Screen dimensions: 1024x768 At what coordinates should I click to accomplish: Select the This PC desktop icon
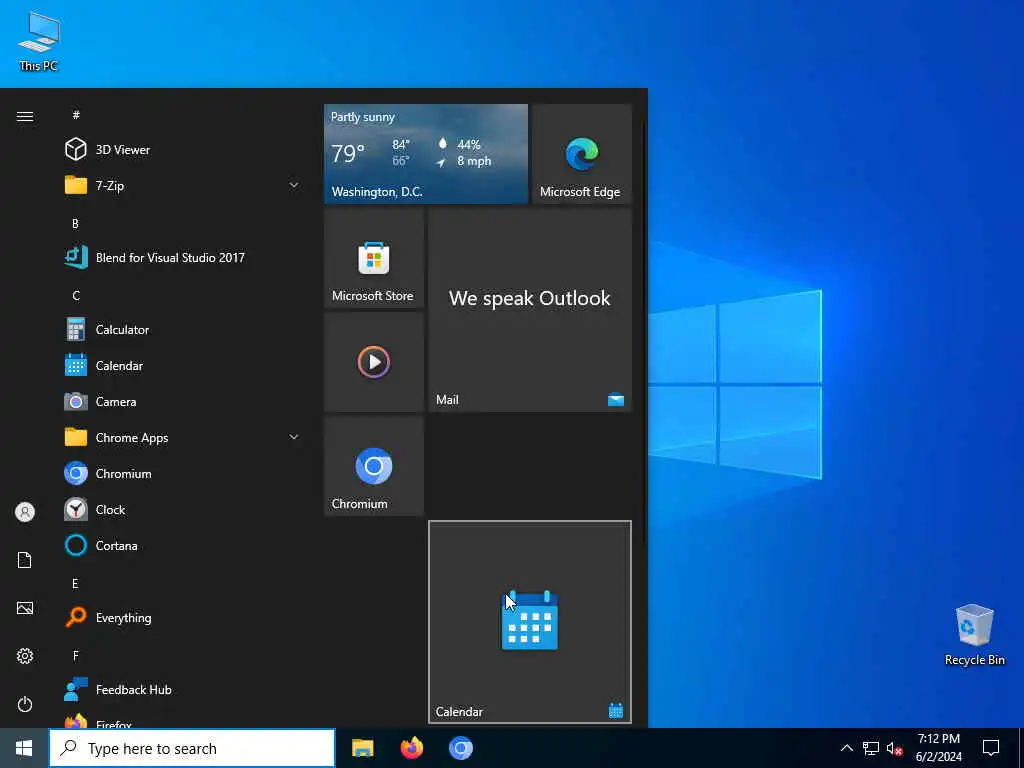pos(39,42)
